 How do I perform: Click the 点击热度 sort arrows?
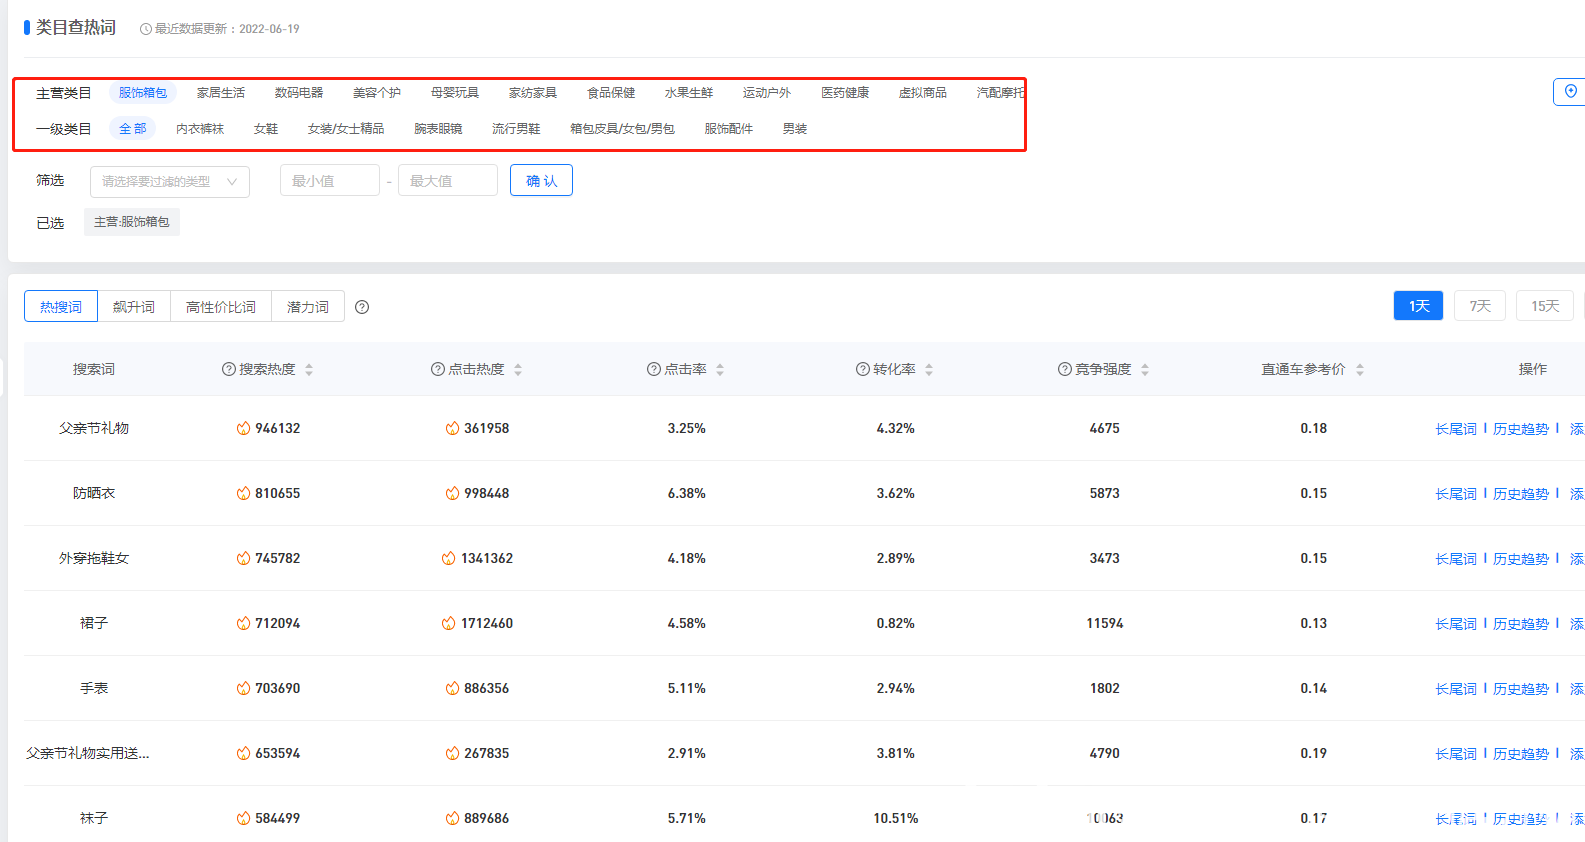pos(518,369)
